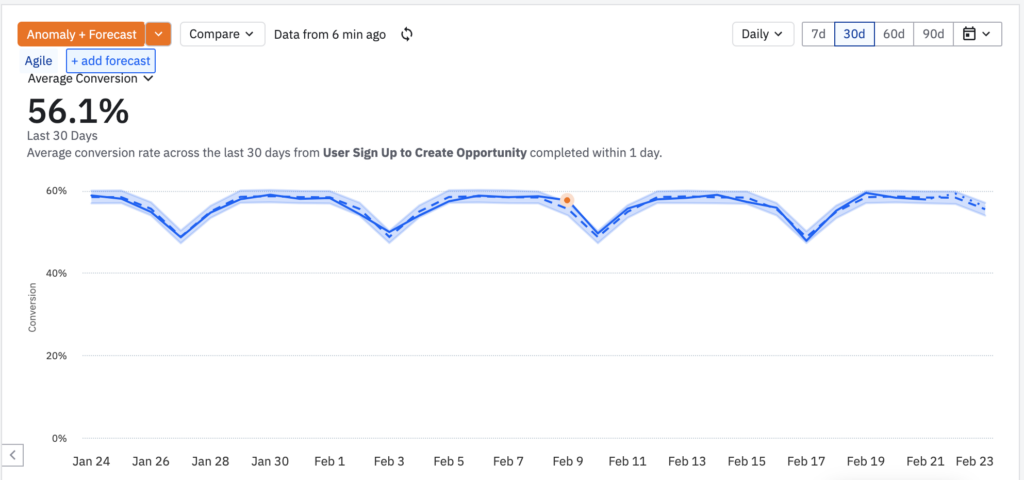Click the + add forecast button
This screenshot has width=1024, height=480.
110,61
